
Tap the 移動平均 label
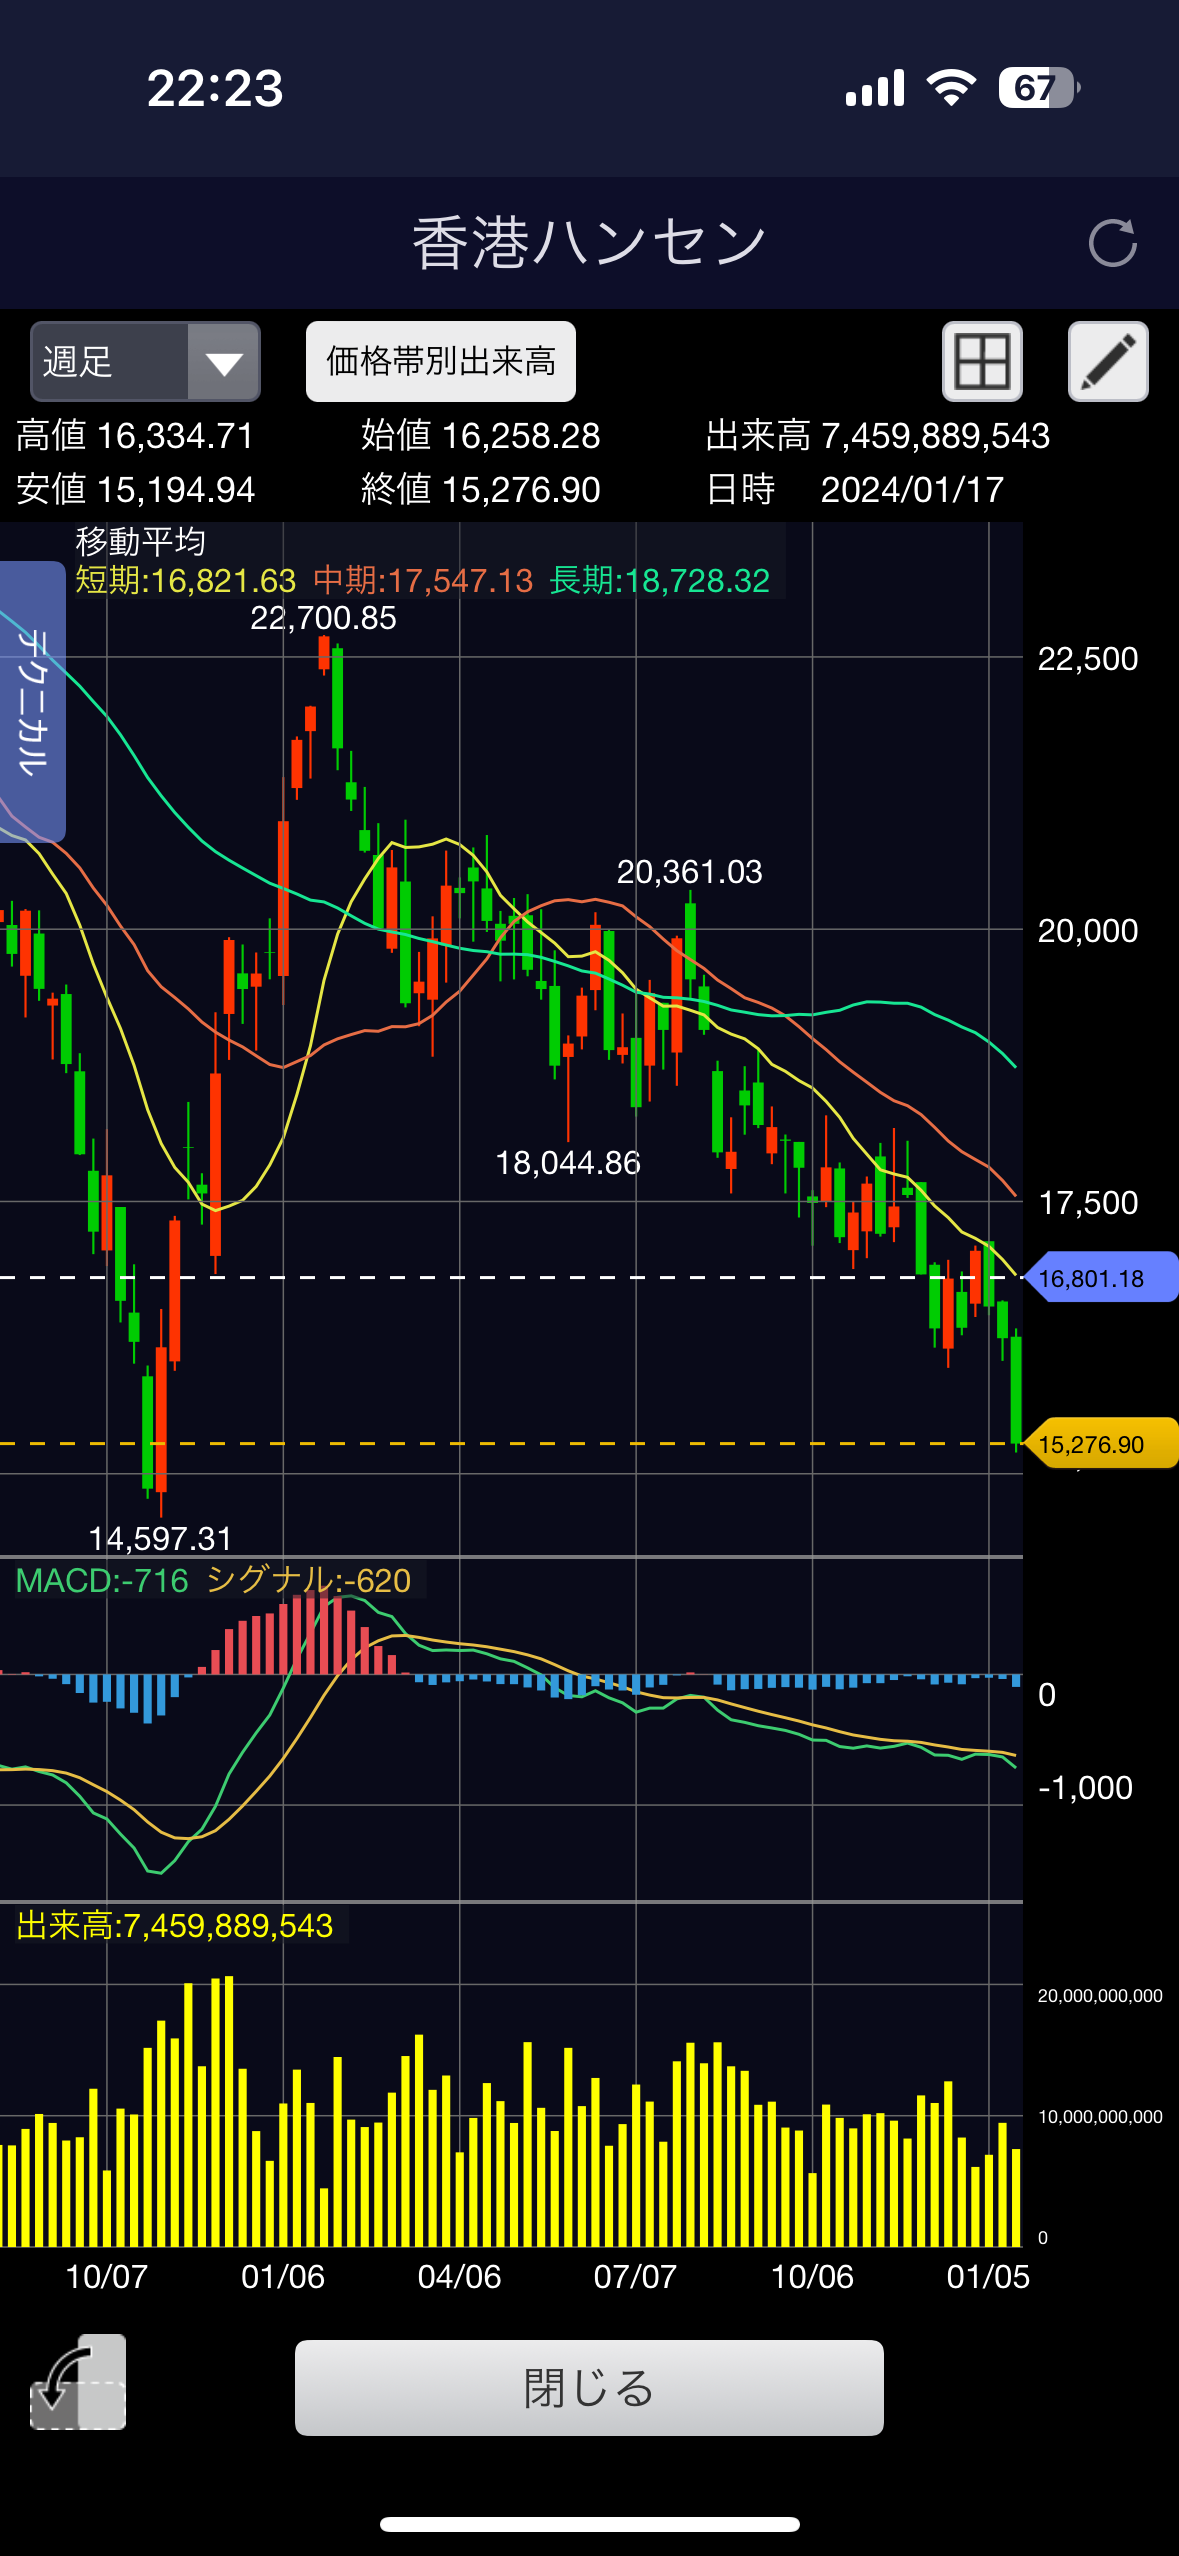coord(141,542)
